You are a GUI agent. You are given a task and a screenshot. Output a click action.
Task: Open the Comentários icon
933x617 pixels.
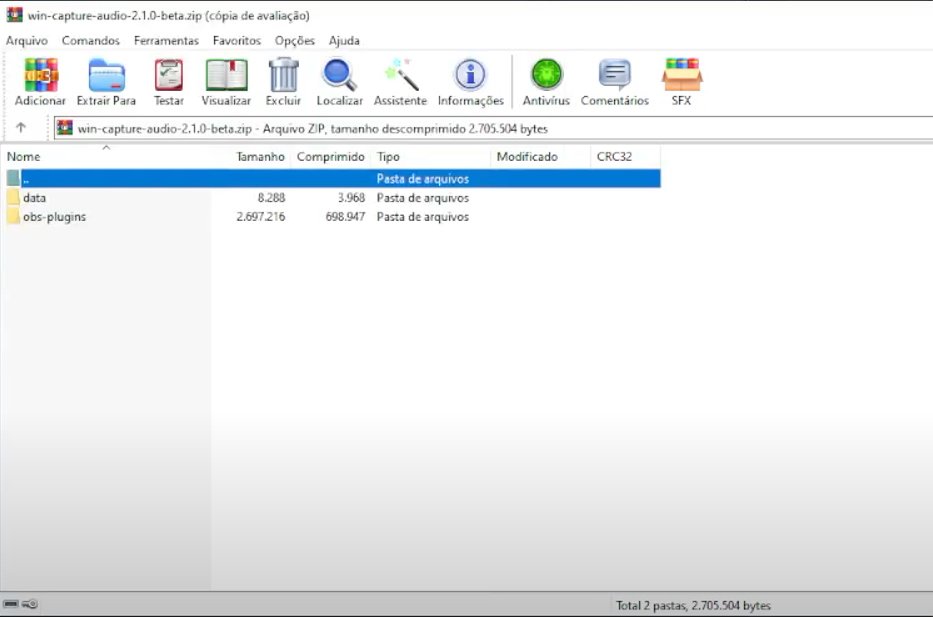pyautogui.click(x=615, y=75)
